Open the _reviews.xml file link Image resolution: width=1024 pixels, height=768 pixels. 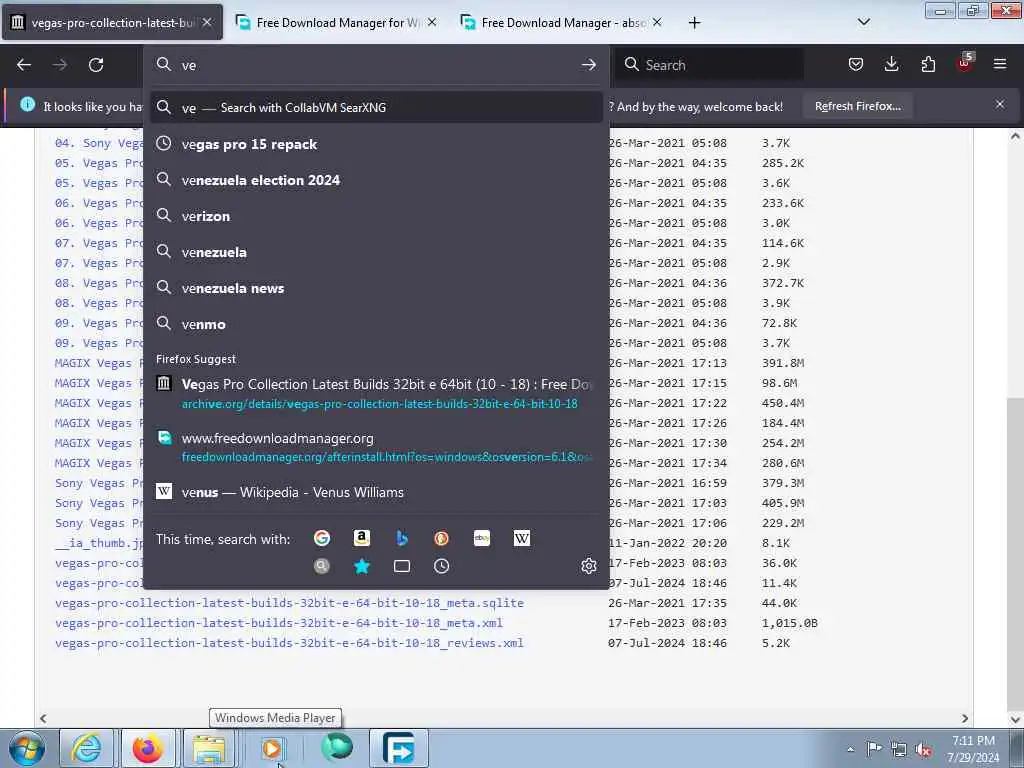[x=289, y=643]
